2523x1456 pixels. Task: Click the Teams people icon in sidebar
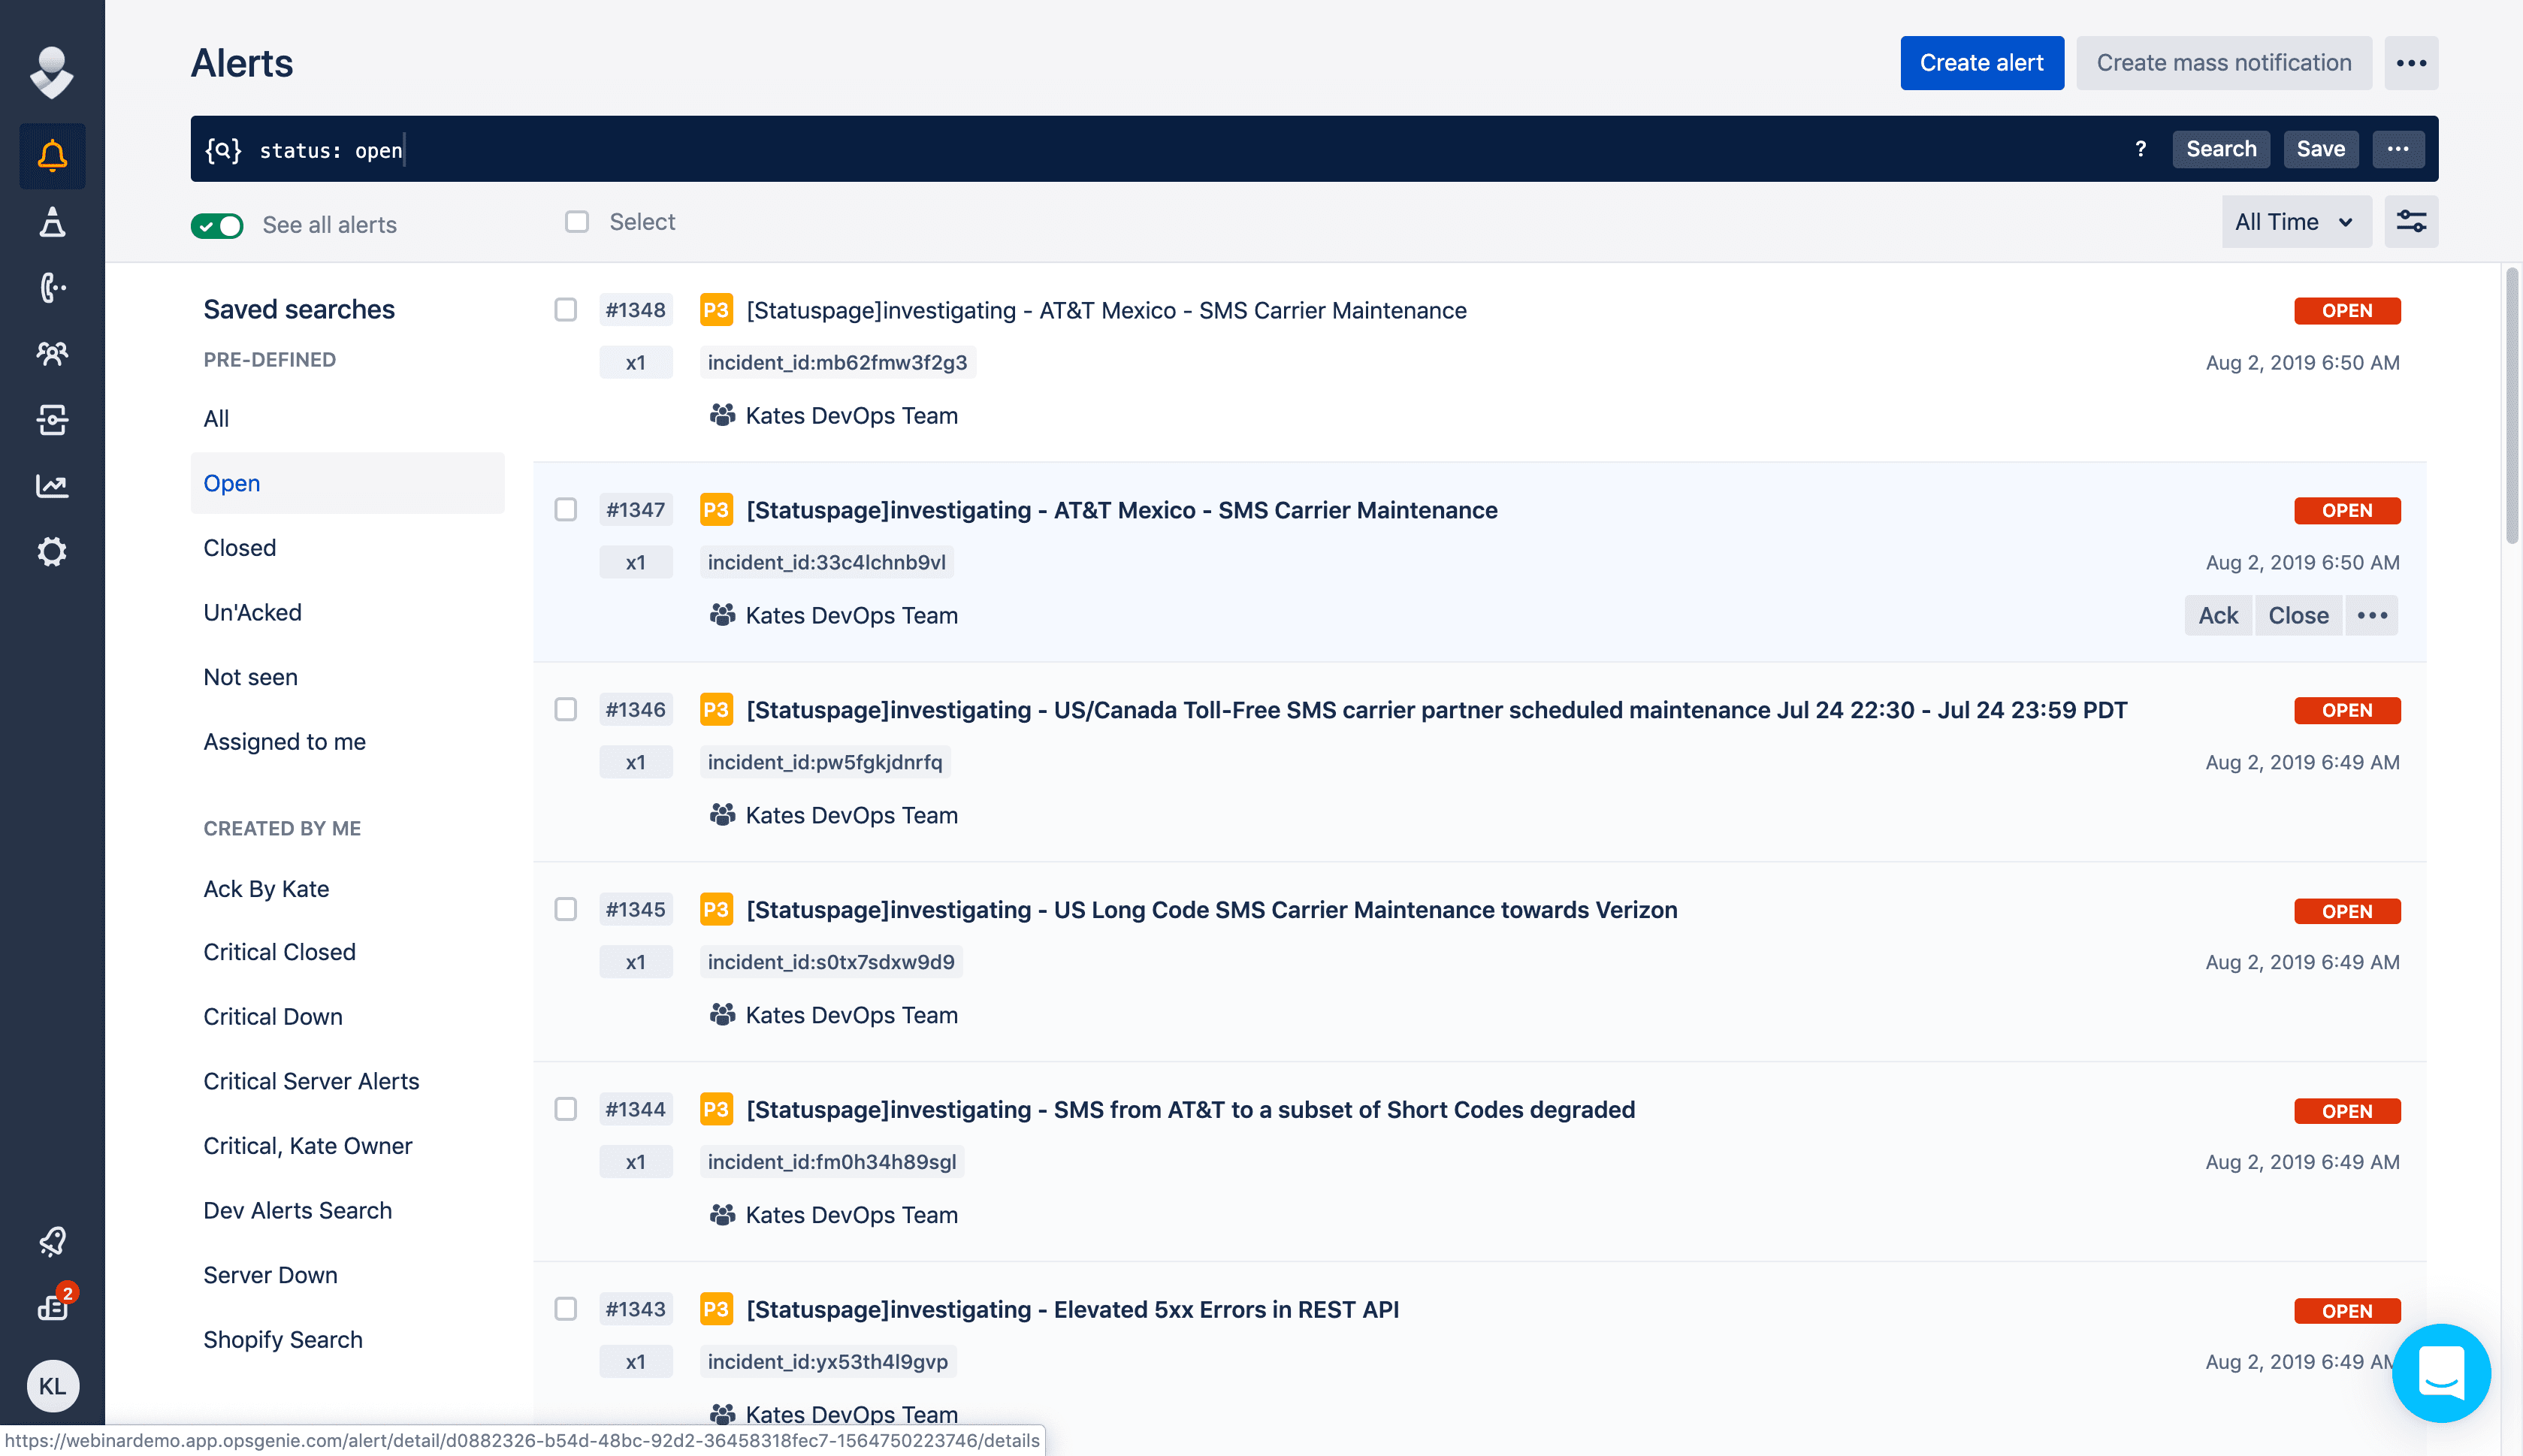tap(52, 353)
